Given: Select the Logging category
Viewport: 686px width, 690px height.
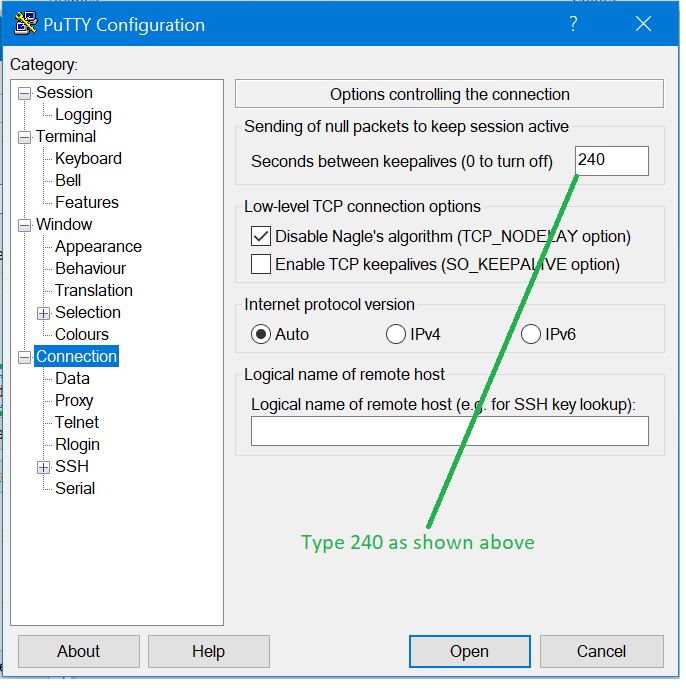Looking at the screenshot, I should [x=83, y=115].
